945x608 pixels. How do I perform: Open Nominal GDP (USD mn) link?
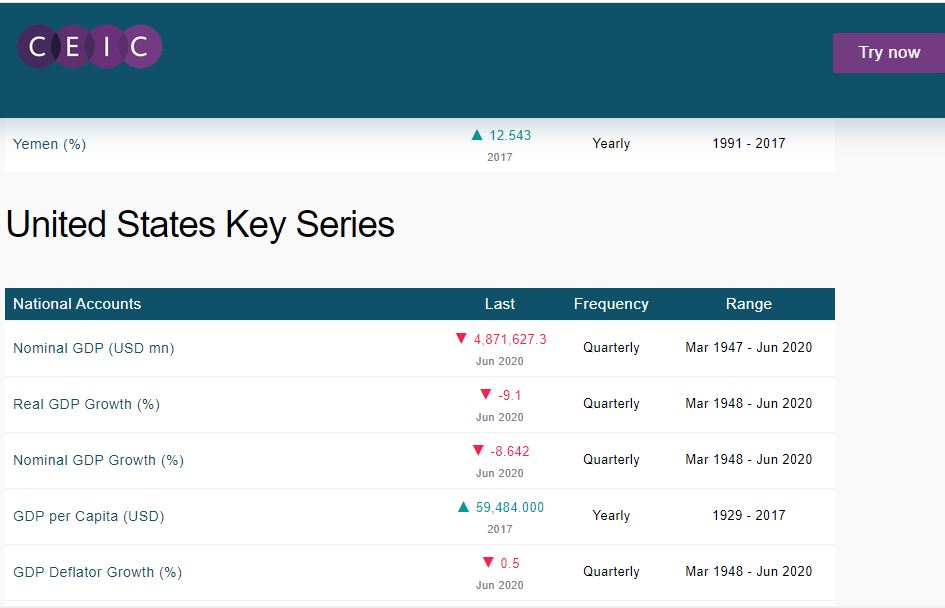93,348
